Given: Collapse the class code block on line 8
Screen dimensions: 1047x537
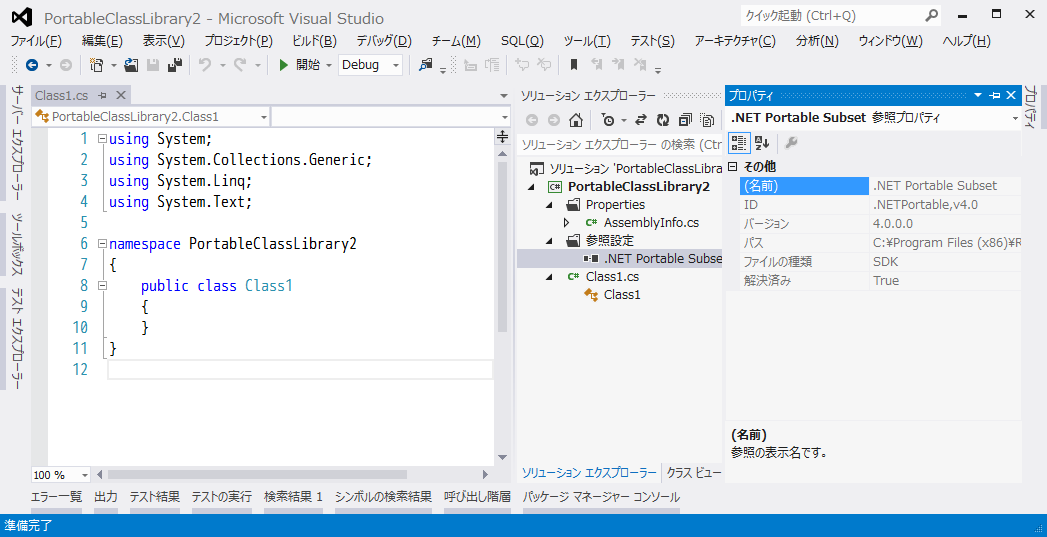Looking at the screenshot, I should point(102,286).
